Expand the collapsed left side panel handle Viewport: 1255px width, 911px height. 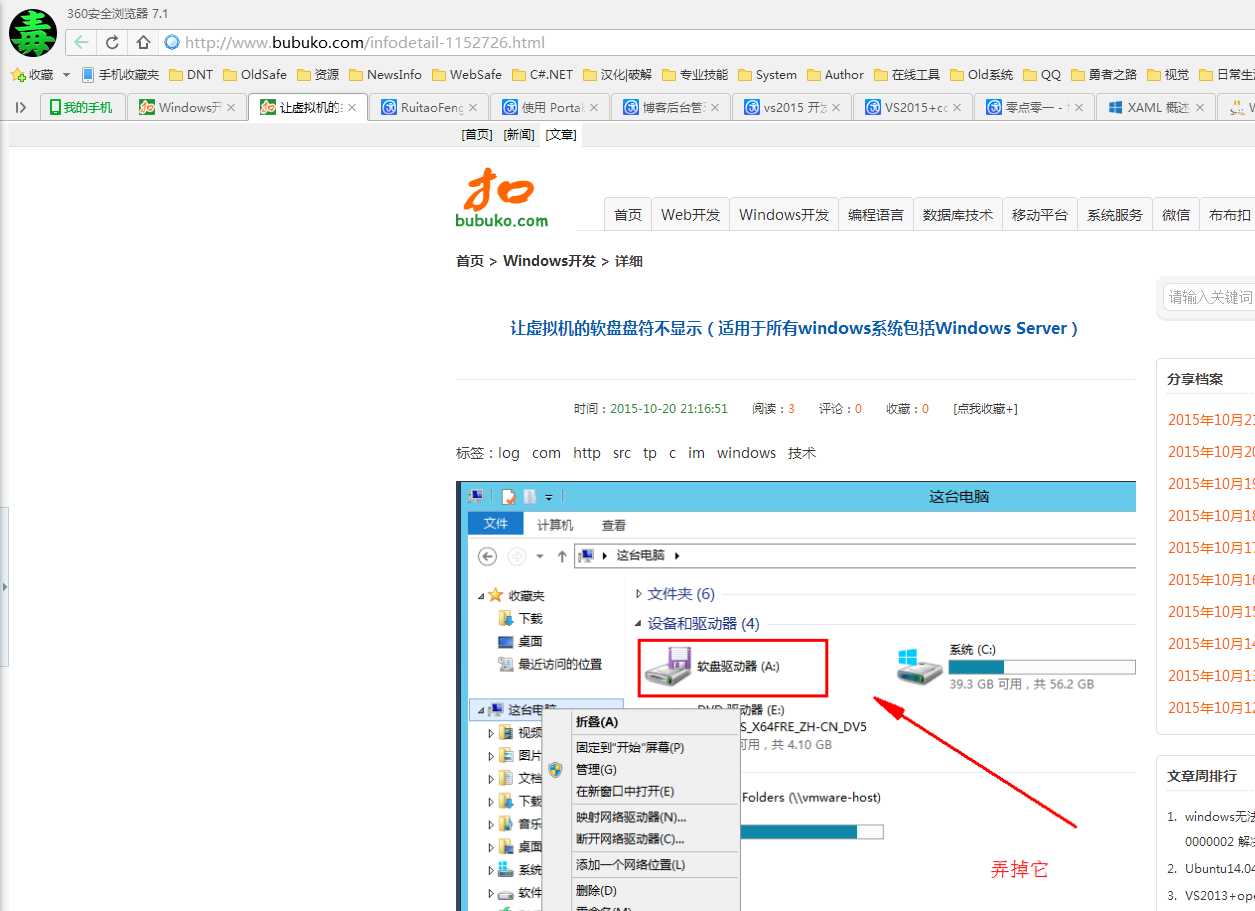pyautogui.click(x=4, y=587)
